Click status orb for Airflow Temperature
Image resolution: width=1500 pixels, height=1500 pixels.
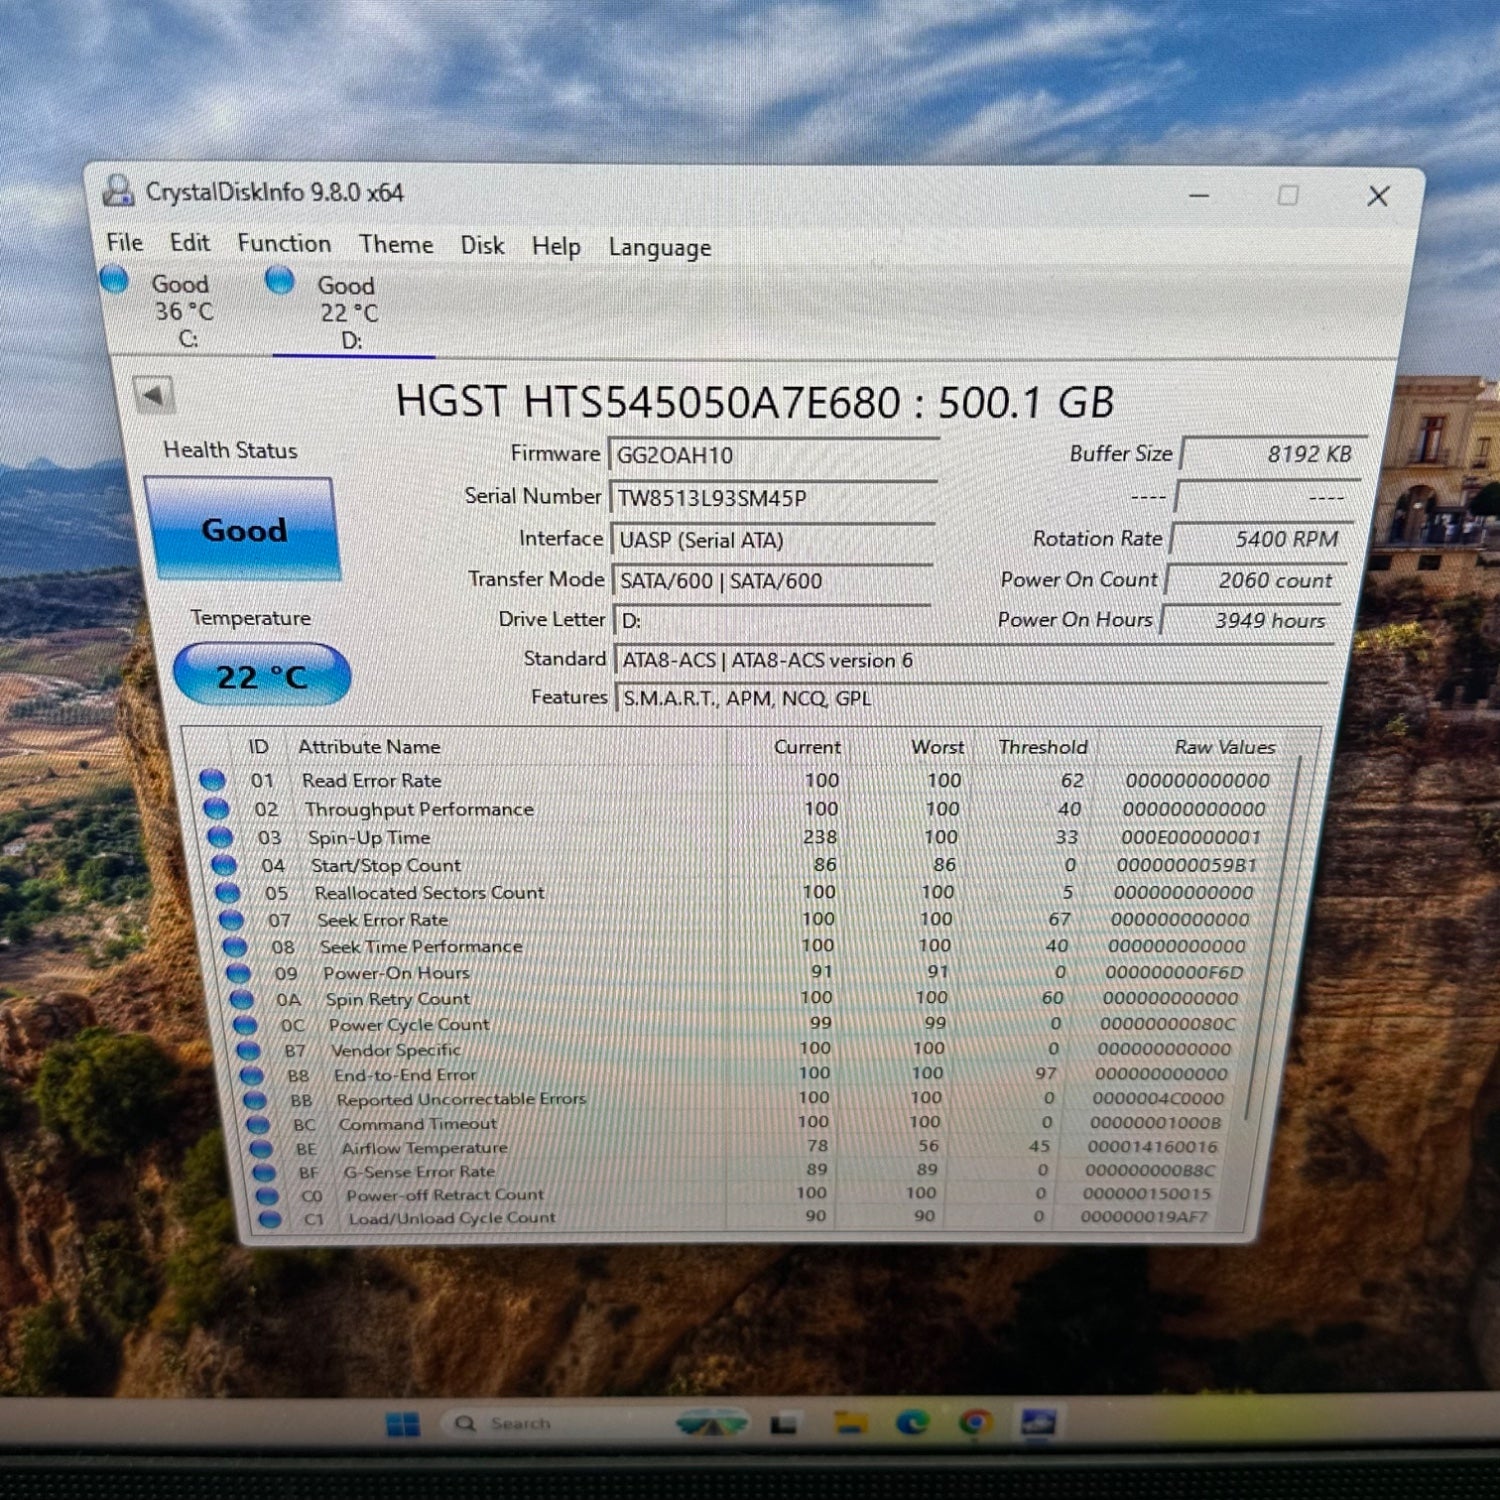pos(261,1148)
